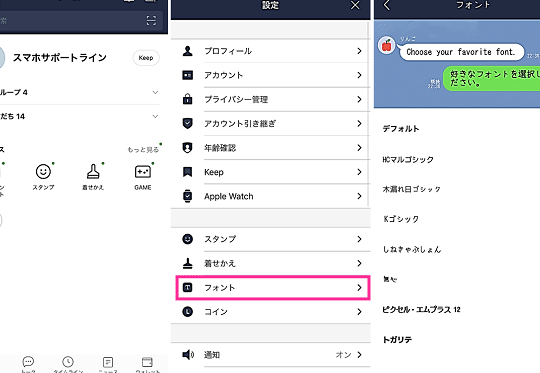Image resolution: width=540 pixels, height=373 pixels.
Task: Open the プライバシー管理 settings item
Action: 270,99
